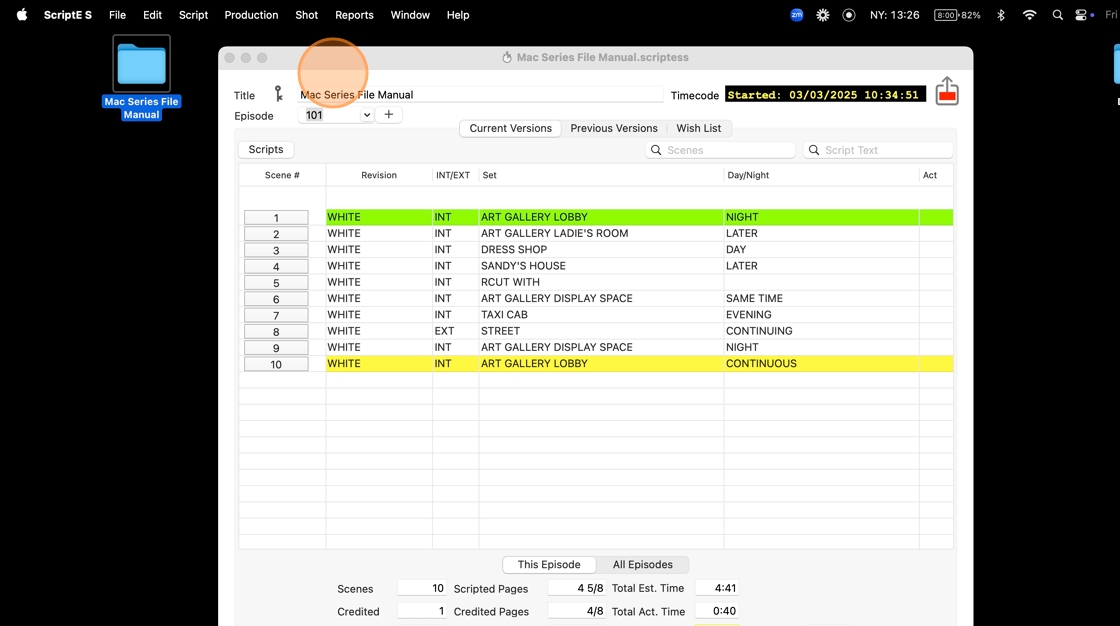Click the Timecode started display

pos(825,94)
